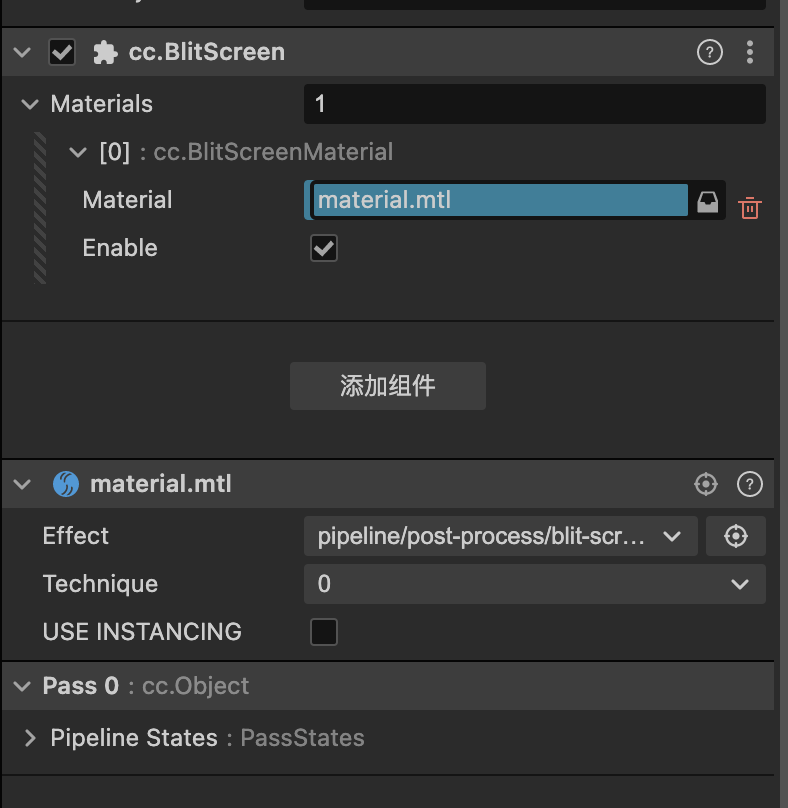The image size is (788, 808).
Task: Open the Effect dropdown
Action: coord(500,536)
